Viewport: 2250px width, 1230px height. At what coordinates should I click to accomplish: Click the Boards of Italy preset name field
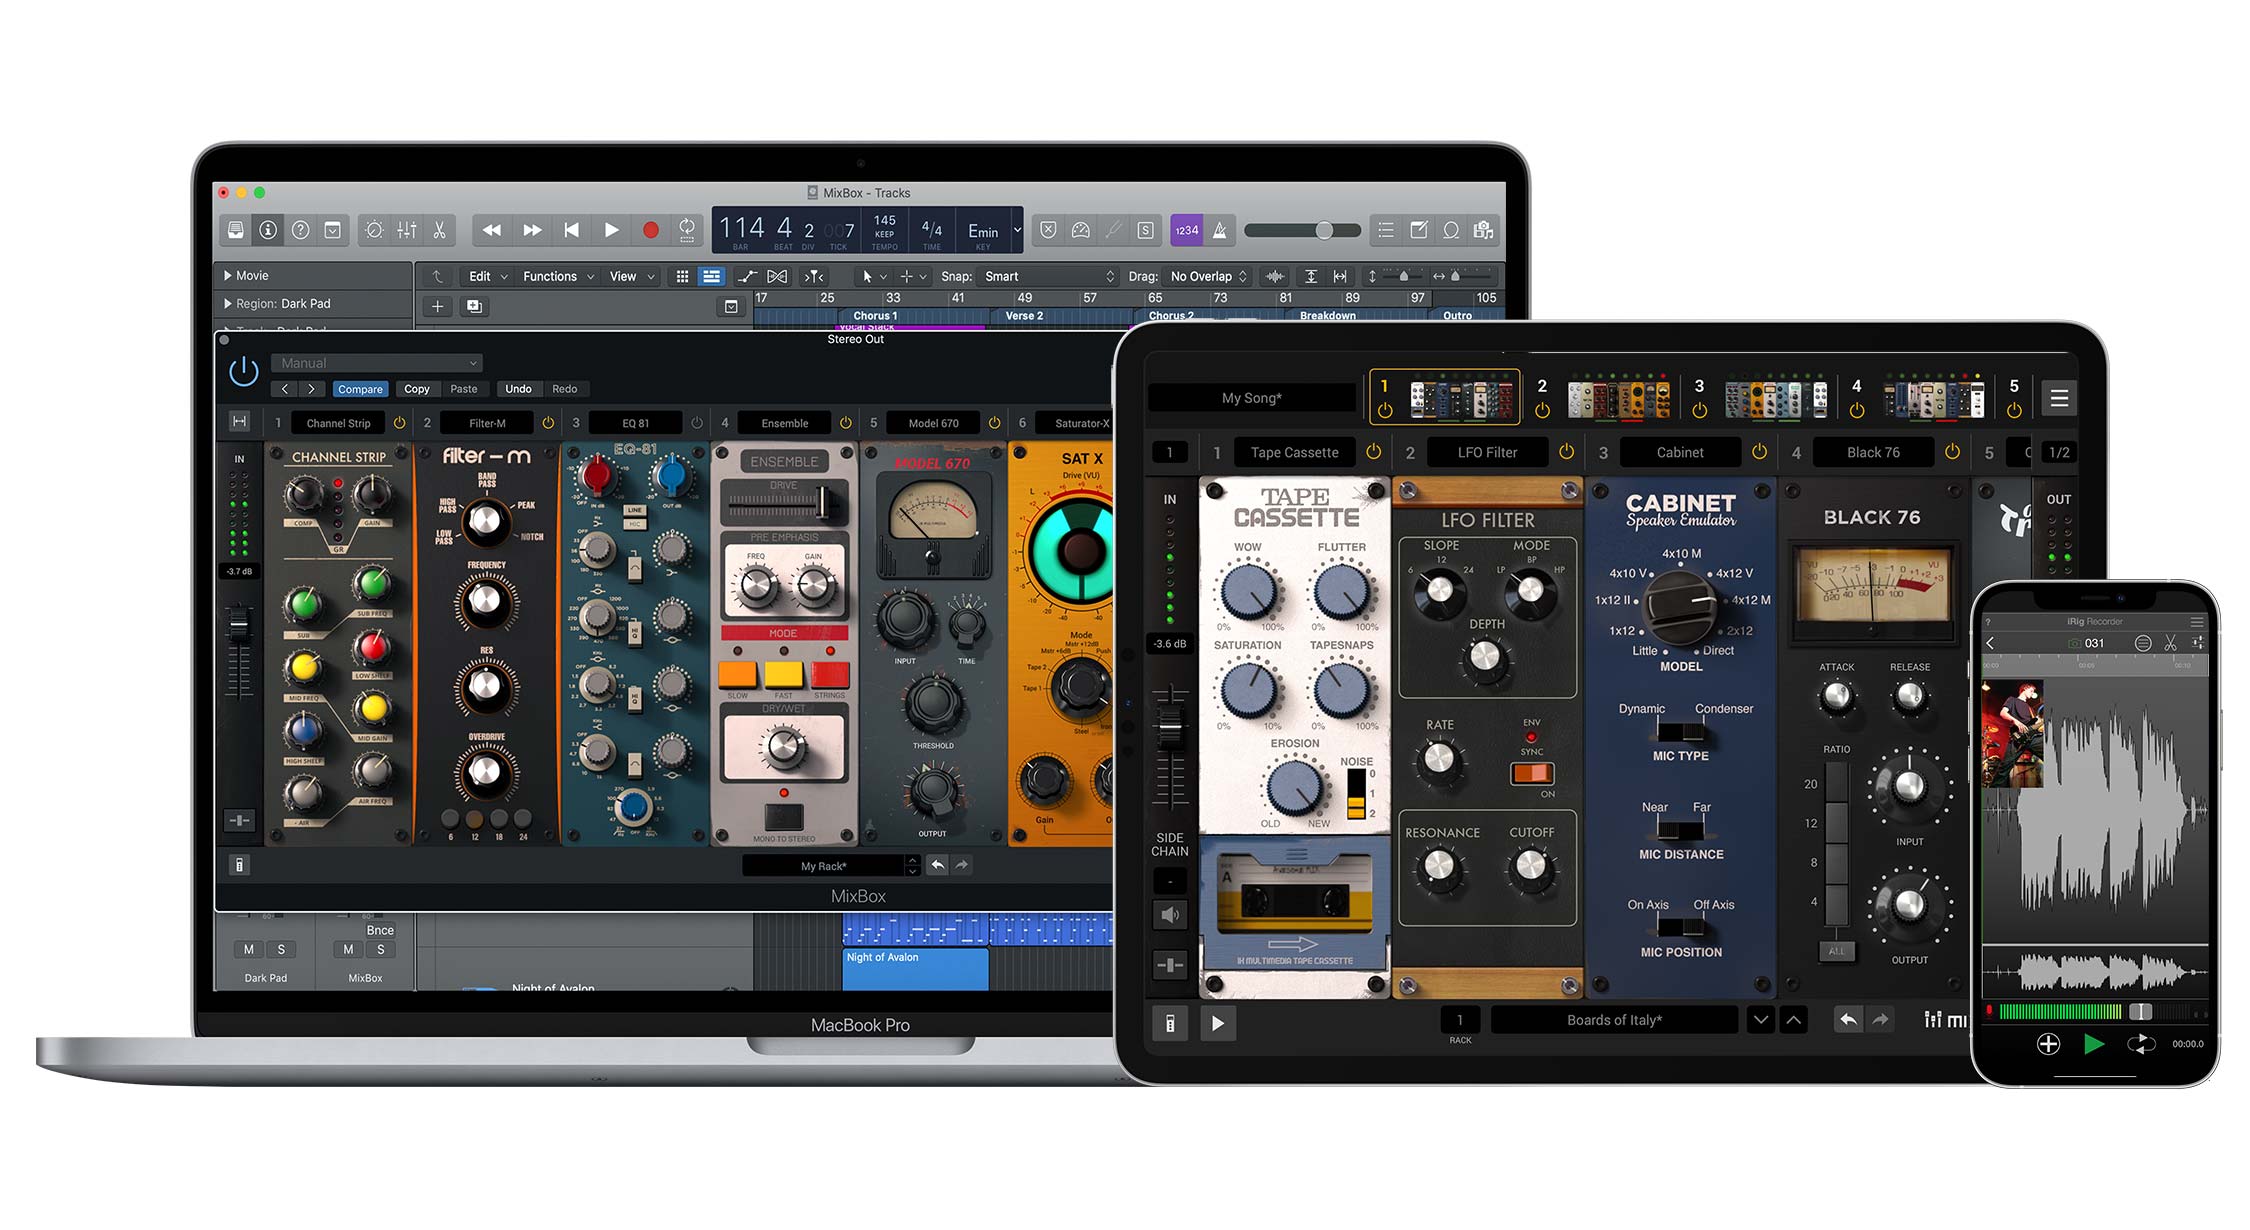click(x=1614, y=1019)
